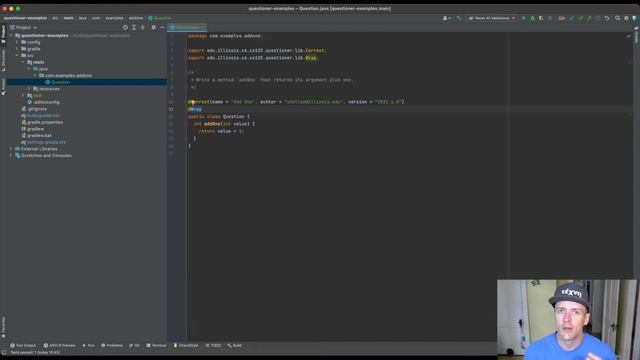Open the Gradle tab on right edge

tap(636, 35)
